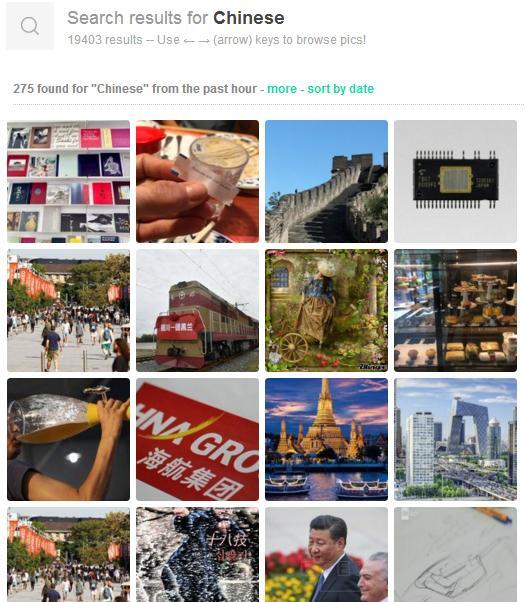Click the magnifying glass search icon

tap(30, 26)
